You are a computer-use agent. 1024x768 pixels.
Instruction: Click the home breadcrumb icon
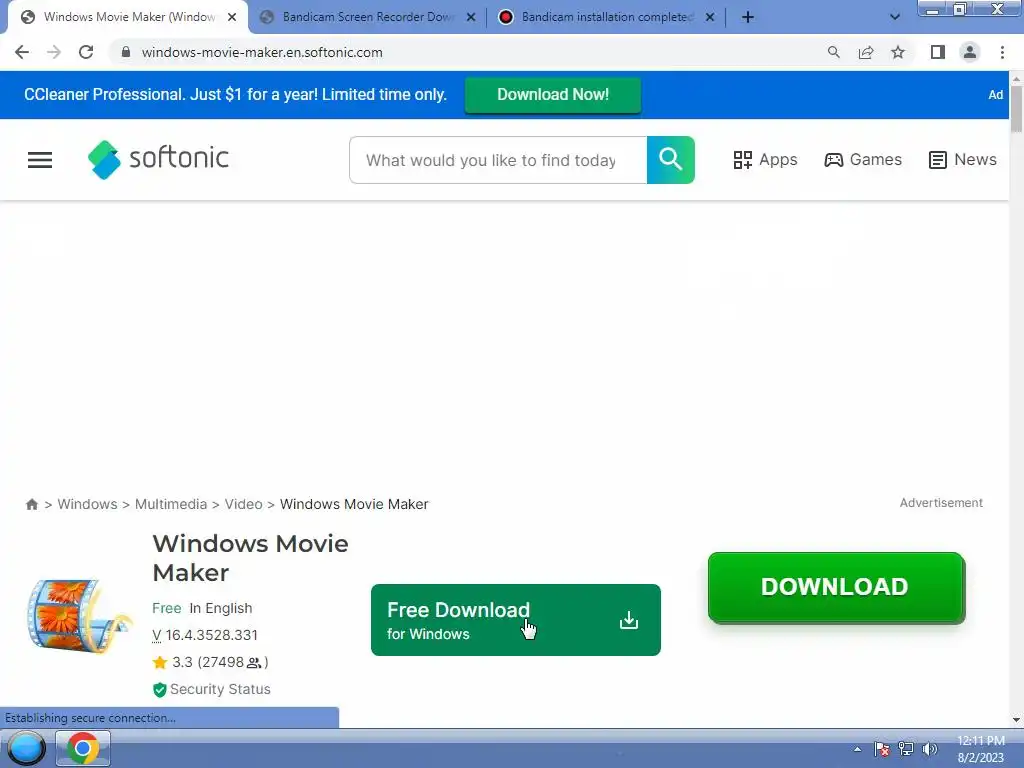coord(31,504)
